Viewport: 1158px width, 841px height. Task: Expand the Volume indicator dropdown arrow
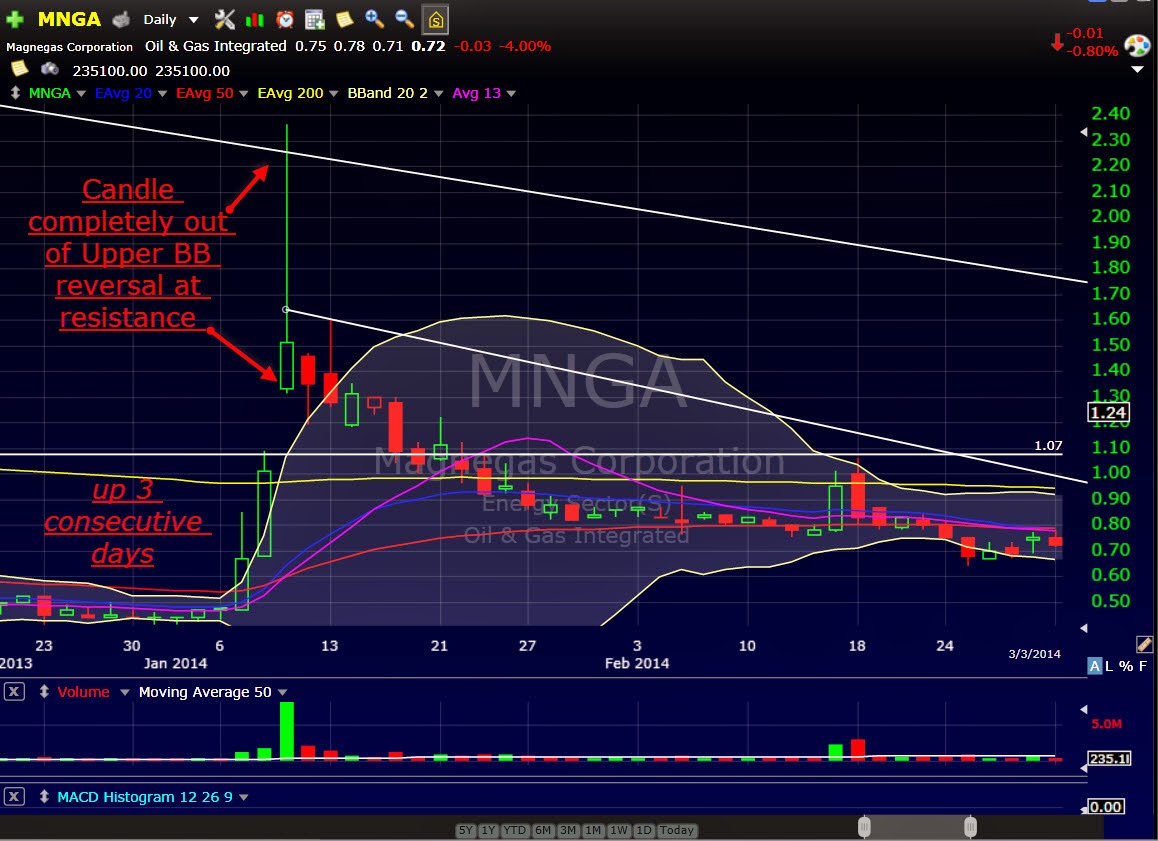125,693
